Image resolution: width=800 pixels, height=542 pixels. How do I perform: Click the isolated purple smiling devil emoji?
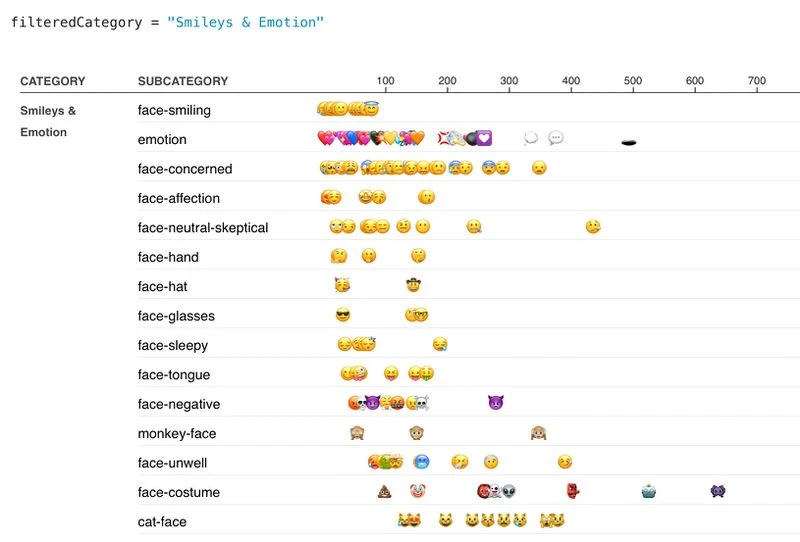[x=496, y=403]
